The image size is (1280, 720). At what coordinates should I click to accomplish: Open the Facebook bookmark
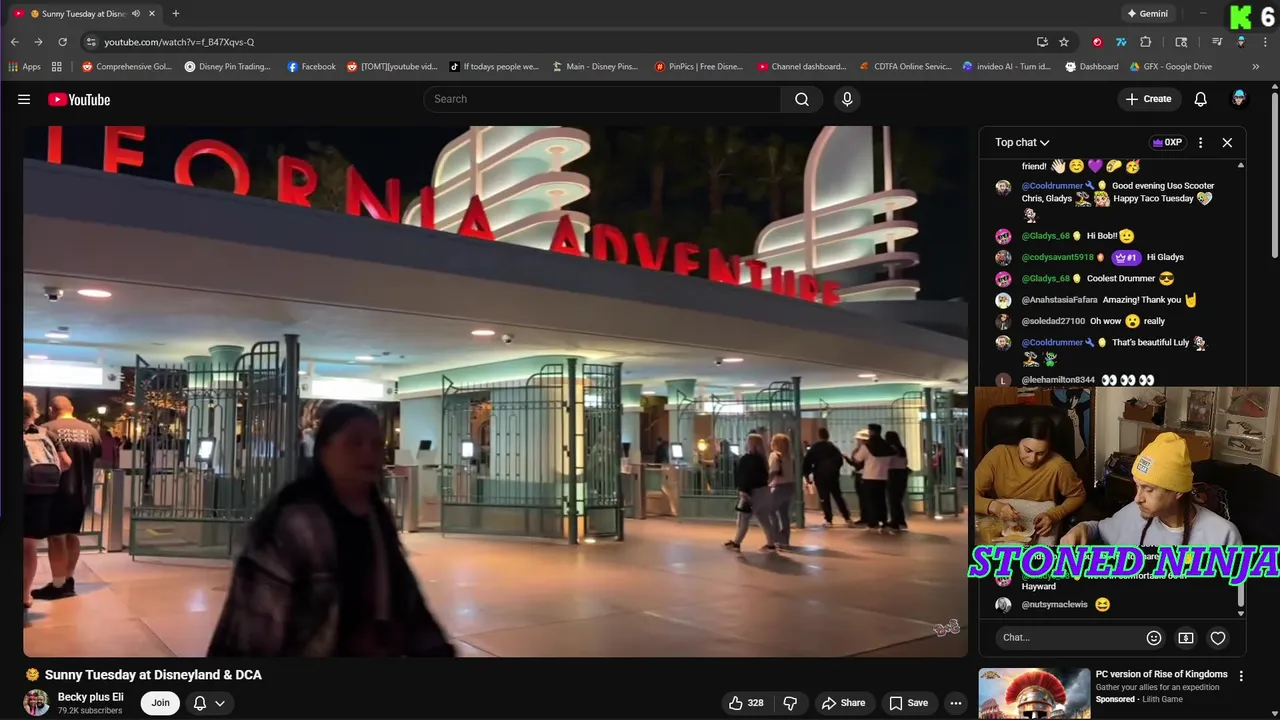[x=312, y=67]
